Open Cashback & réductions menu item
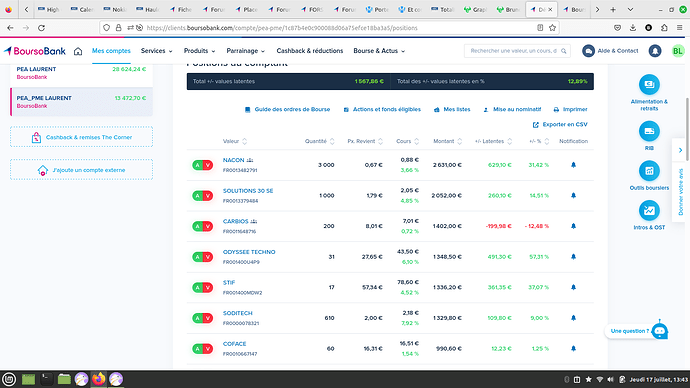690x388 pixels. coord(310,51)
